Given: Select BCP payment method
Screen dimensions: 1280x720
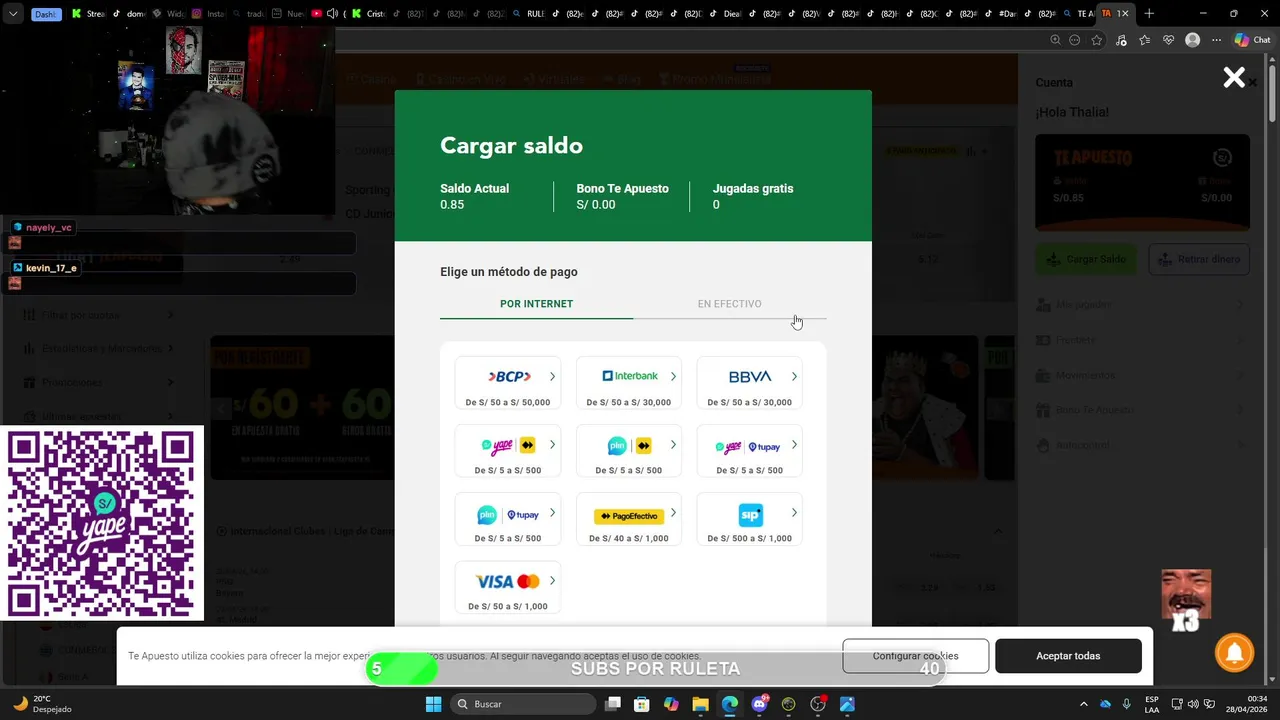Looking at the screenshot, I should click(508, 383).
